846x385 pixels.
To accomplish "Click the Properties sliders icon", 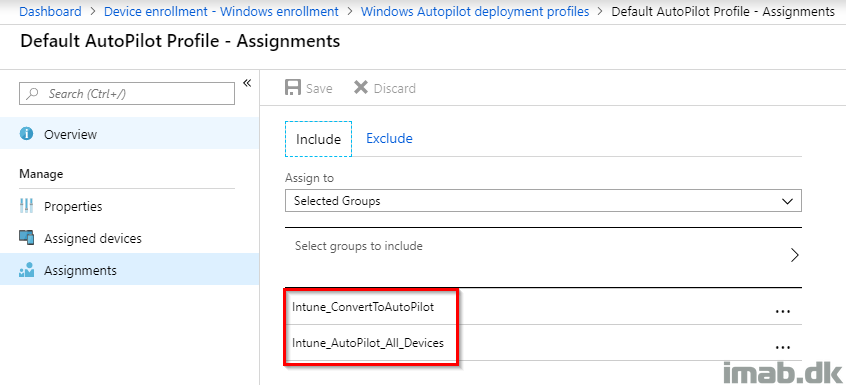I will 26,206.
